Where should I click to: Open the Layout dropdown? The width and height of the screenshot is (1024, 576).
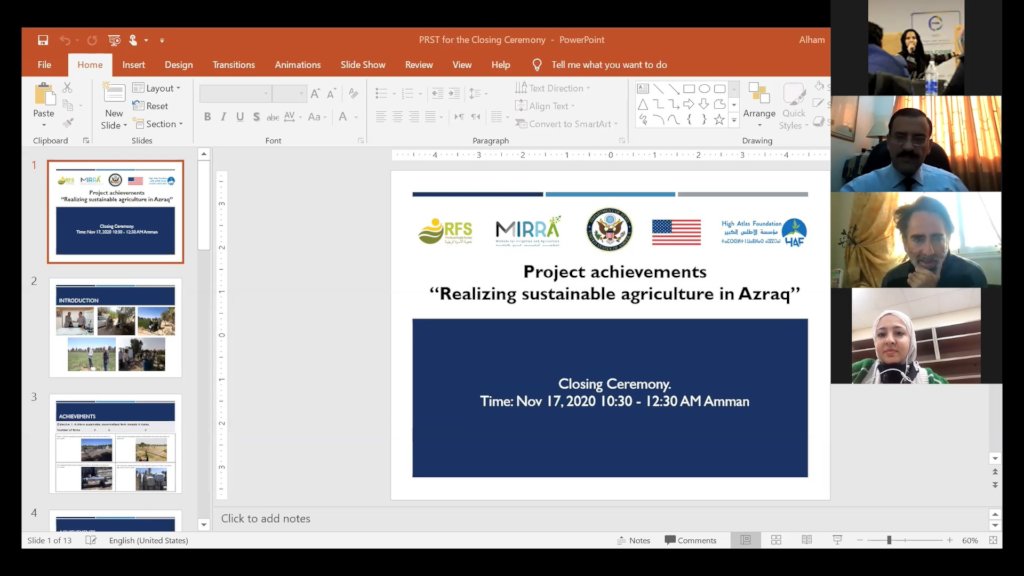click(x=157, y=88)
